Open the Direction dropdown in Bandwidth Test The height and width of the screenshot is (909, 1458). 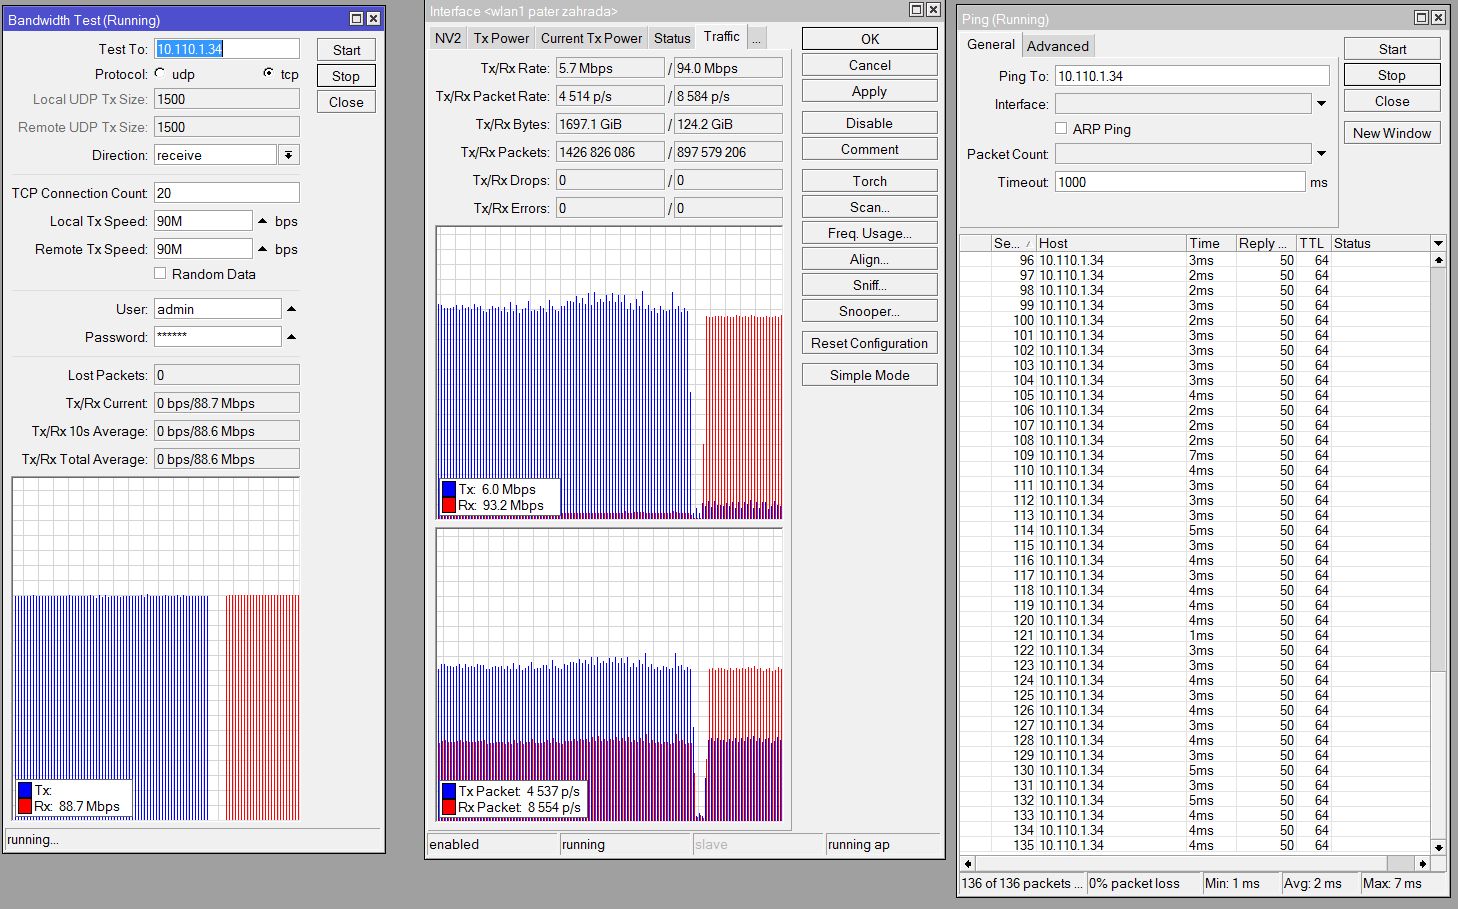pyautogui.click(x=289, y=155)
